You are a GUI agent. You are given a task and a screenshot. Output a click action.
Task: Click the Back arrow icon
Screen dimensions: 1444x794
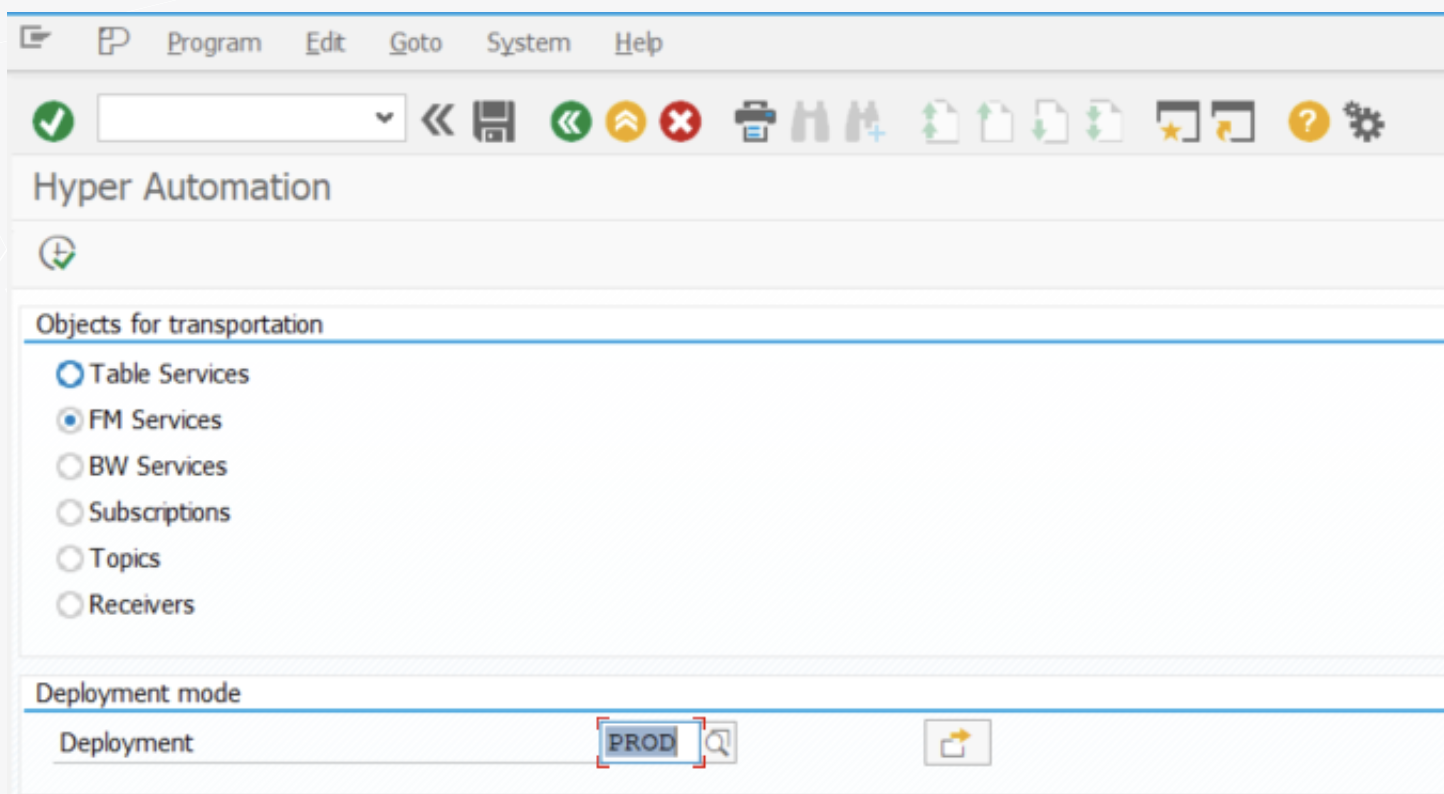(570, 121)
